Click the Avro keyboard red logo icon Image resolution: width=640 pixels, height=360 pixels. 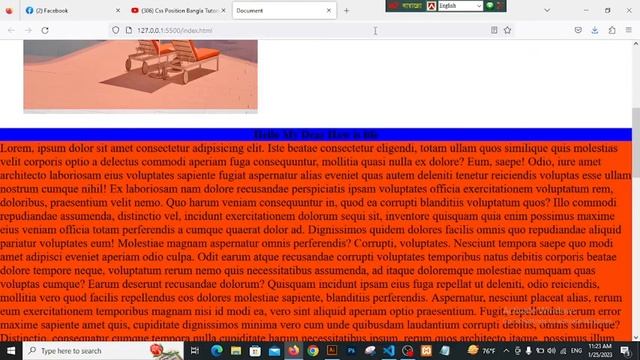pos(431,6)
